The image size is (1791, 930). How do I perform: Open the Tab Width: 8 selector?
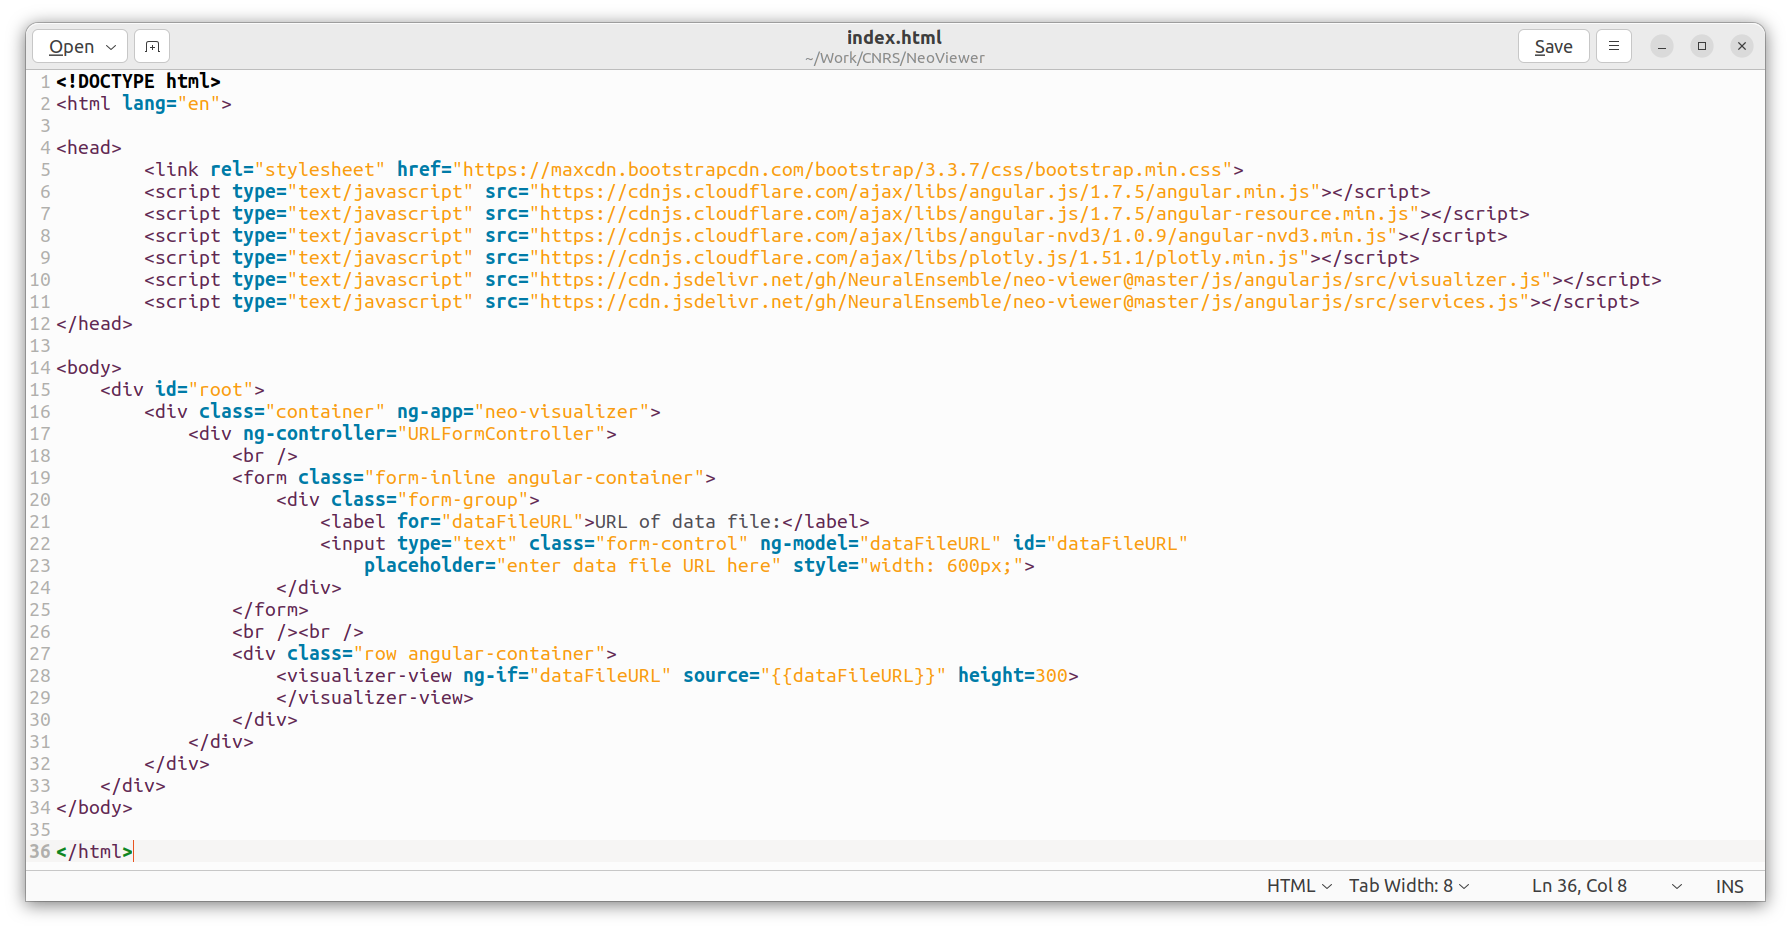point(1407,886)
